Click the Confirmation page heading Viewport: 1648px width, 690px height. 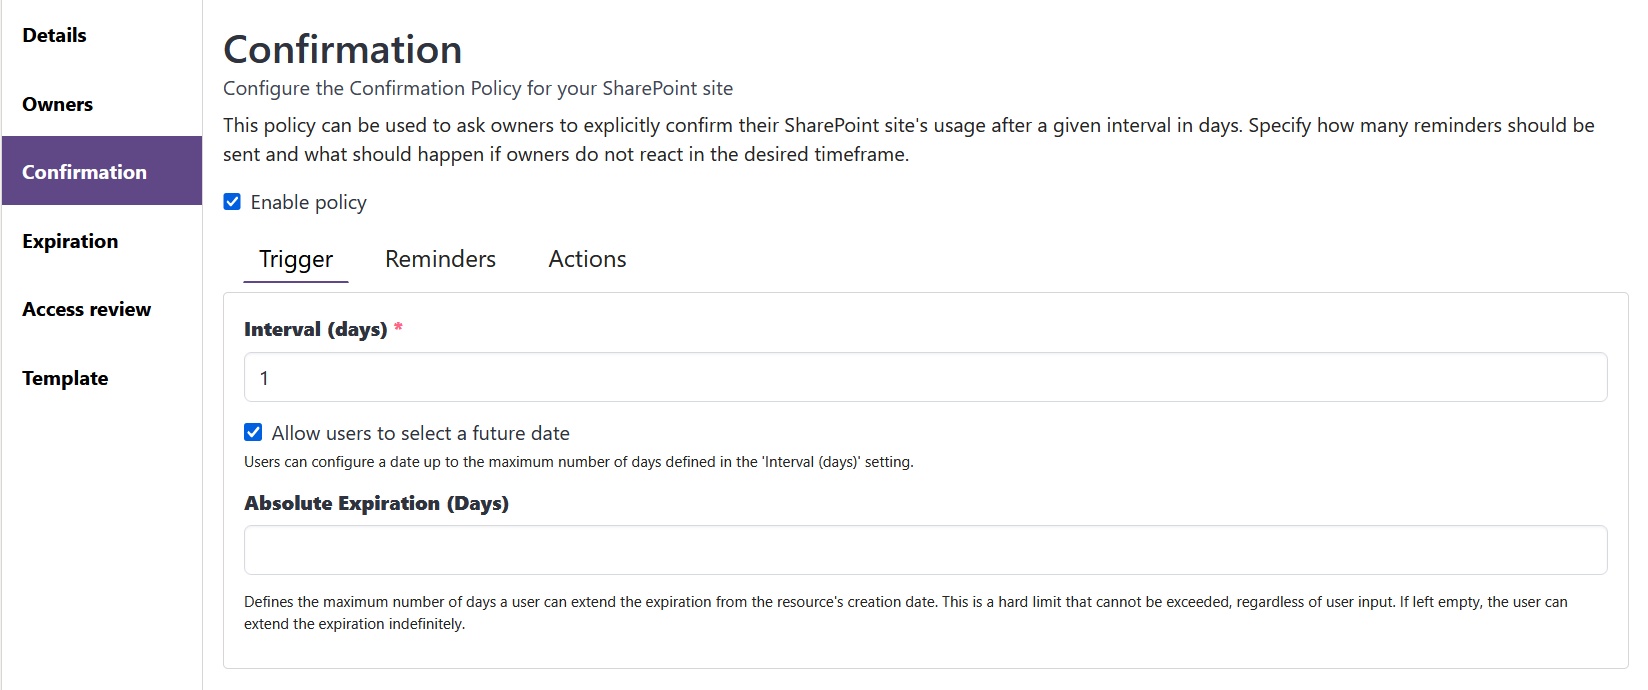[343, 50]
